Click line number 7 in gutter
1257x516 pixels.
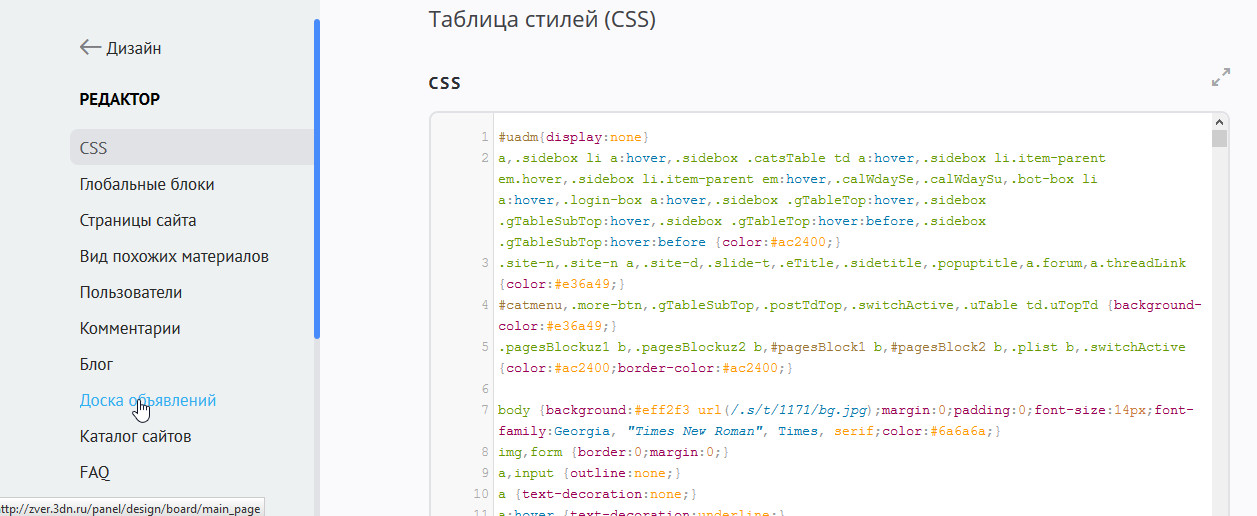coord(484,410)
